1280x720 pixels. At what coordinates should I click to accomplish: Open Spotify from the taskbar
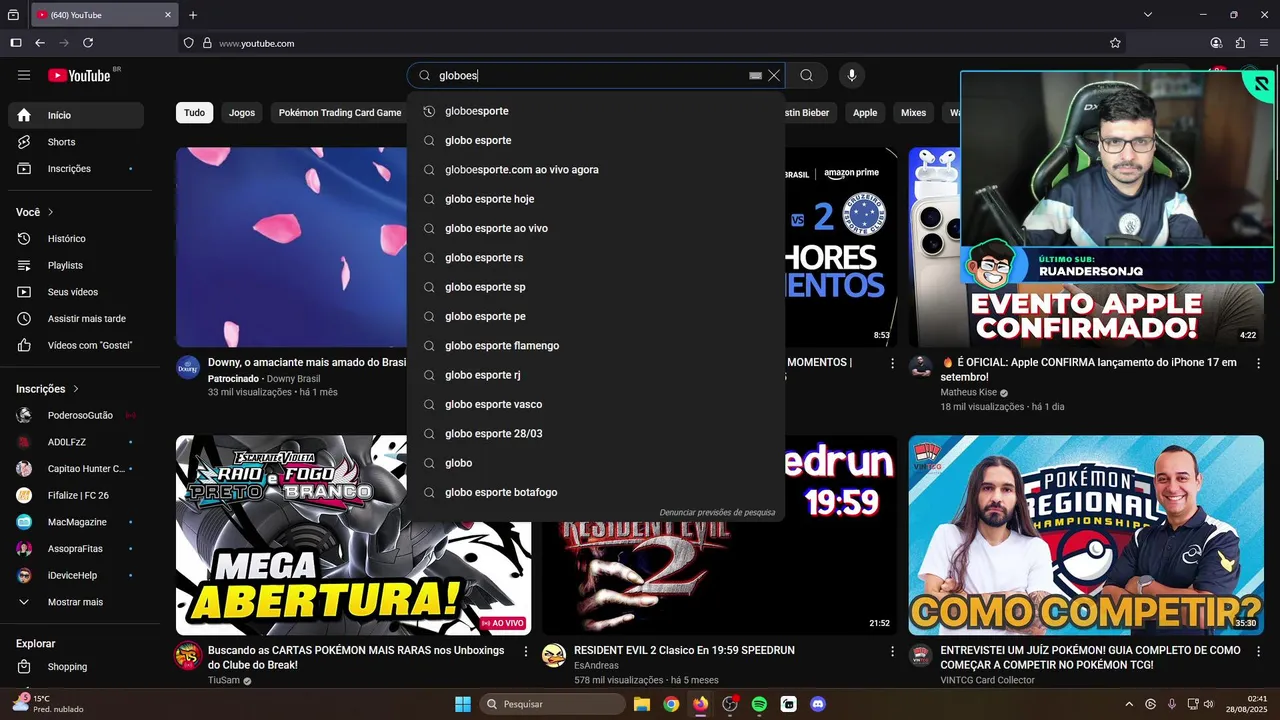coord(759,704)
